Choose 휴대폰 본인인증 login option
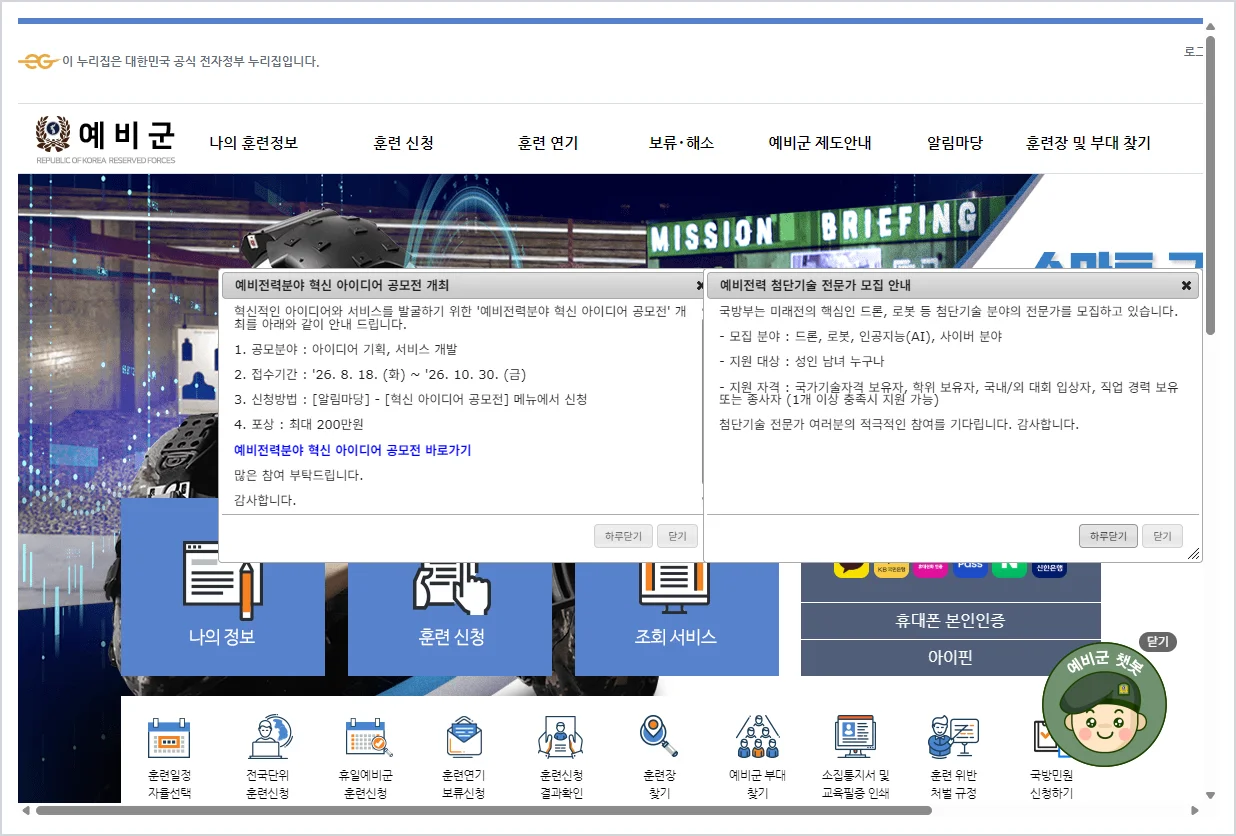Screen dimensions: 1236x836 pos(950,620)
